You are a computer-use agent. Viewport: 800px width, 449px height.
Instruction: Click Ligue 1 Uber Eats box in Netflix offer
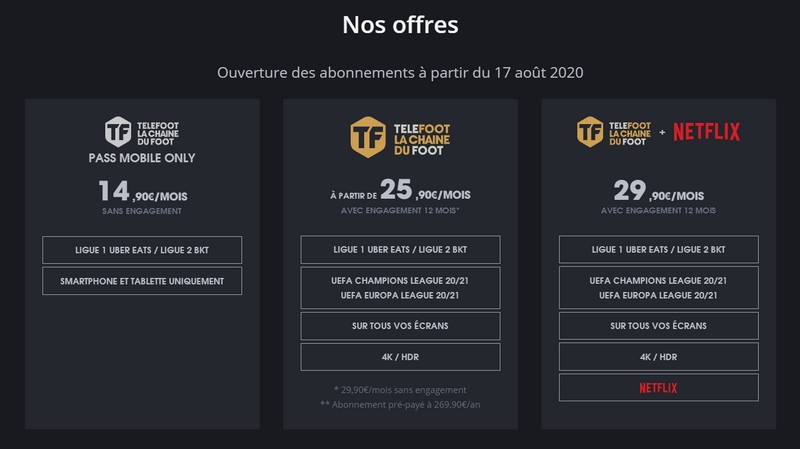(658, 249)
